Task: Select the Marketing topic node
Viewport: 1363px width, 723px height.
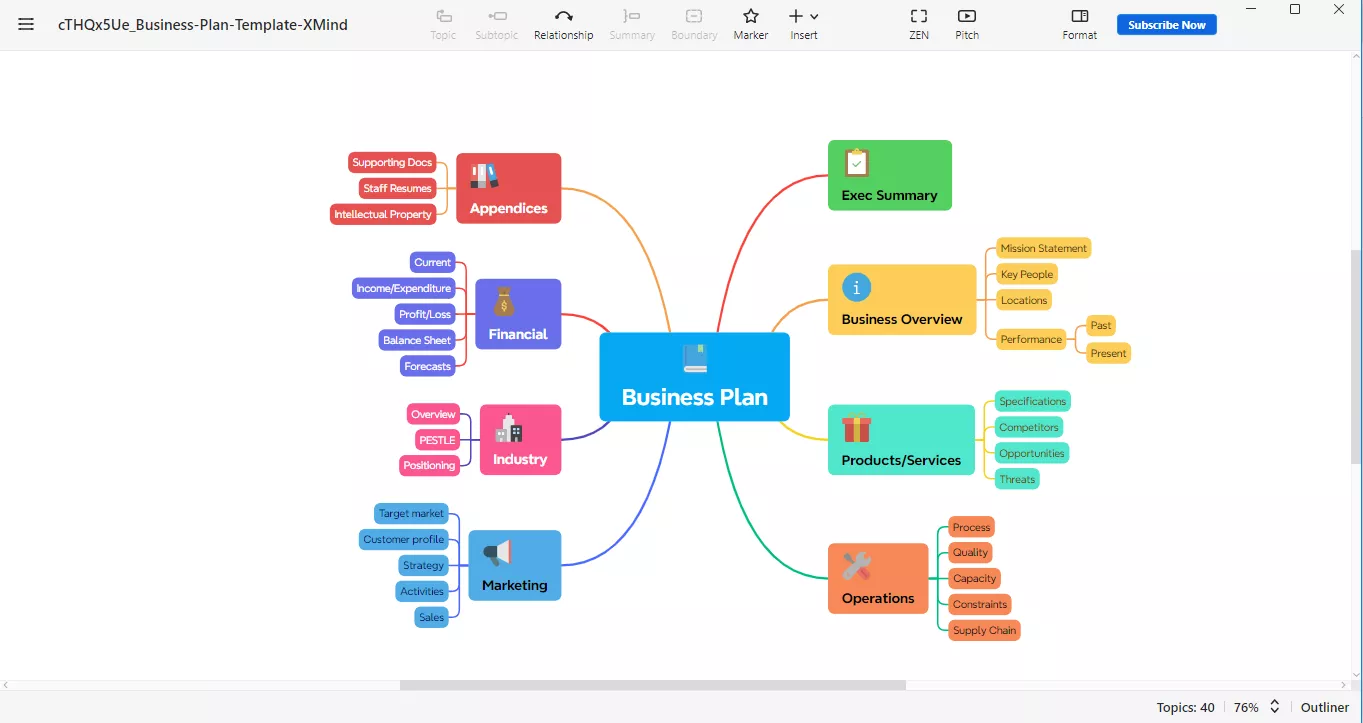Action: click(x=514, y=565)
